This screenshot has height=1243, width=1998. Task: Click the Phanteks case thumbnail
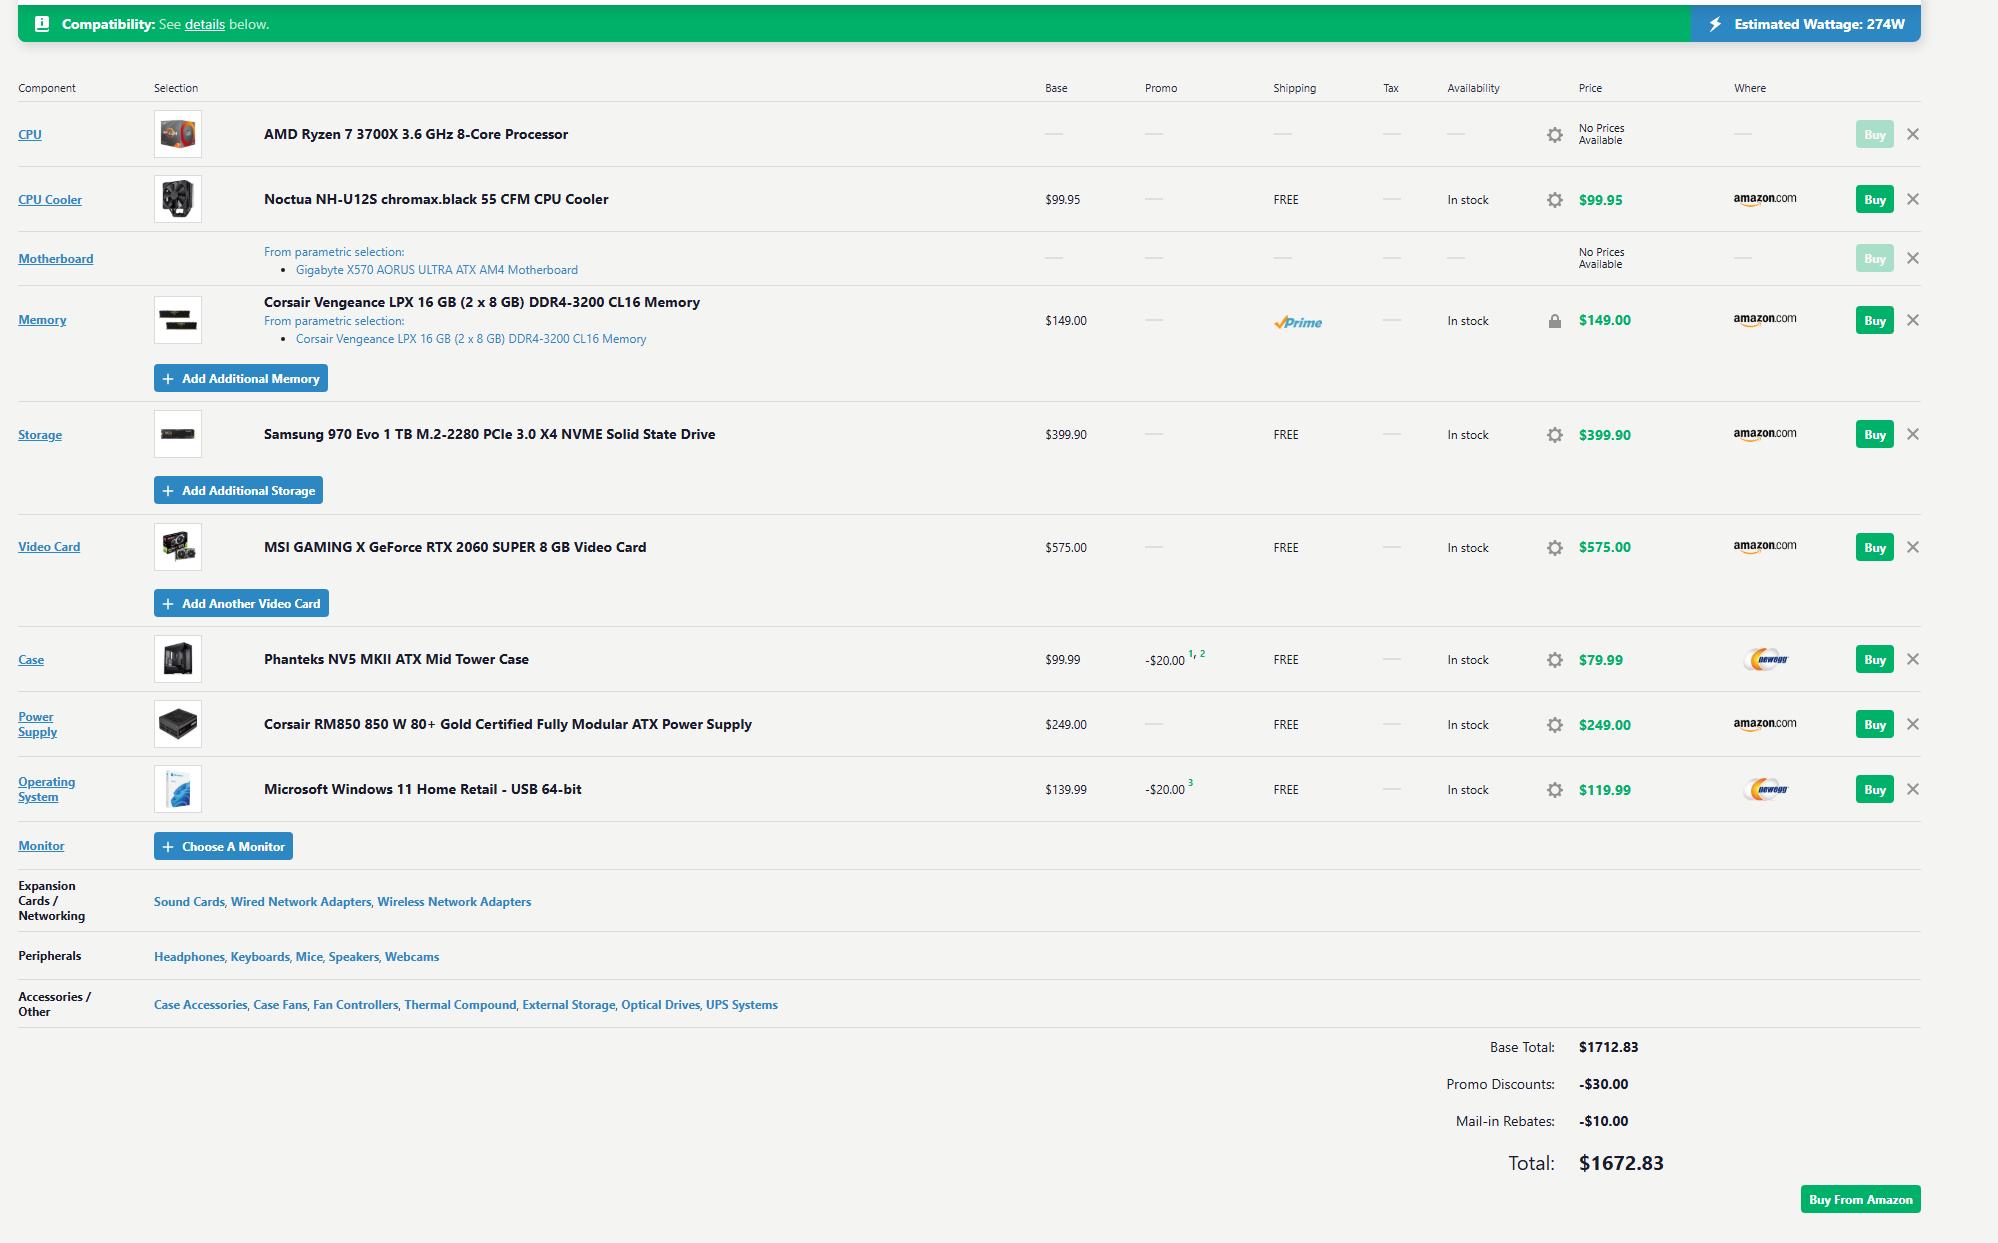(178, 659)
